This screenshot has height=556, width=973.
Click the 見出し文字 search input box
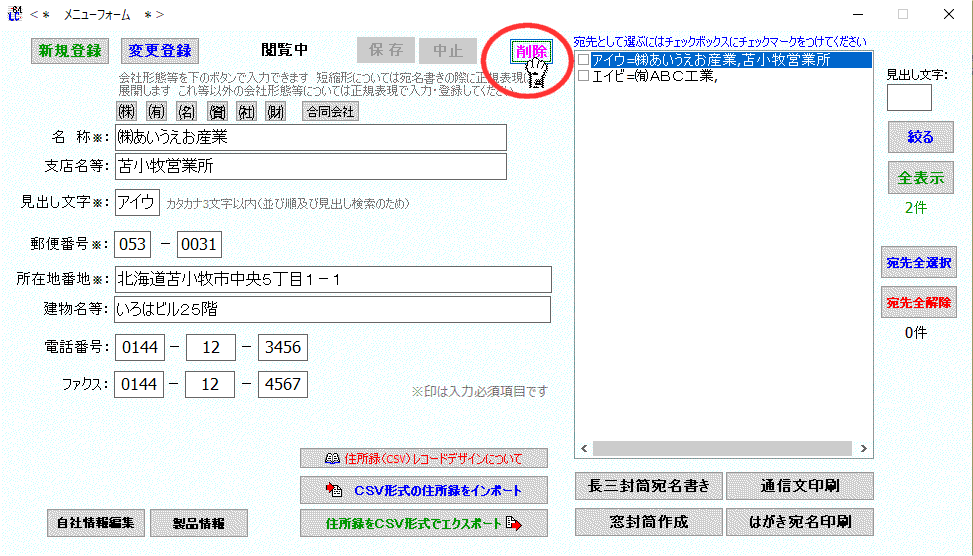909,98
